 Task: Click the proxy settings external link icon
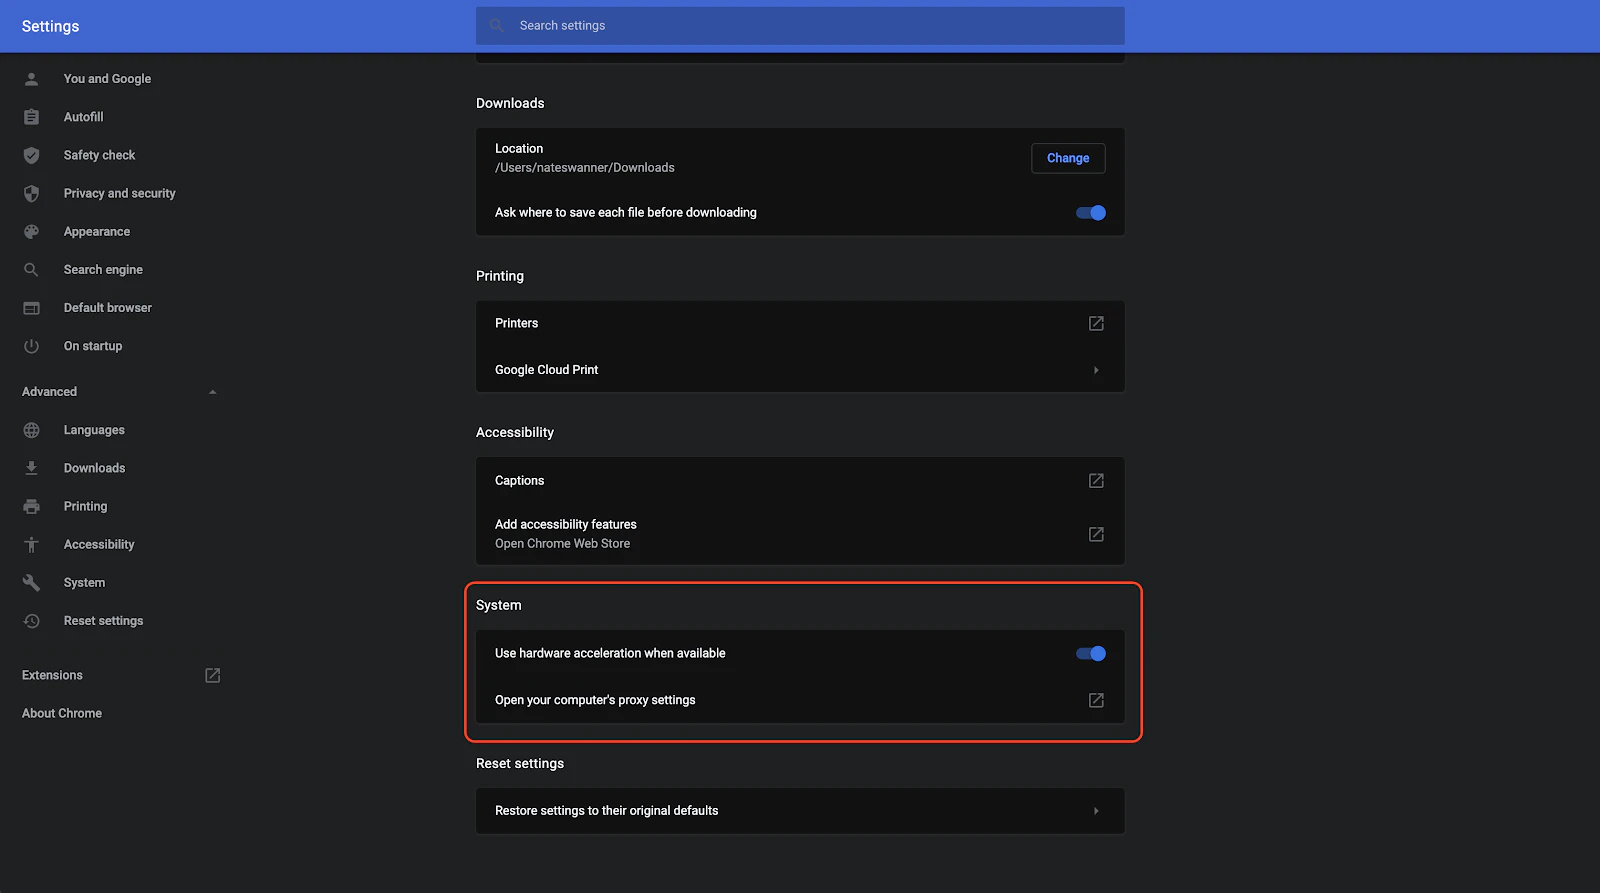click(x=1096, y=700)
